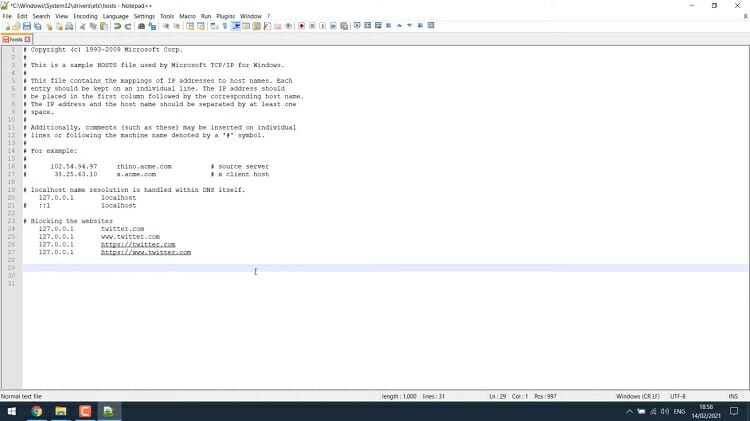
Task: Open the Encoding menu
Action: 85,16
